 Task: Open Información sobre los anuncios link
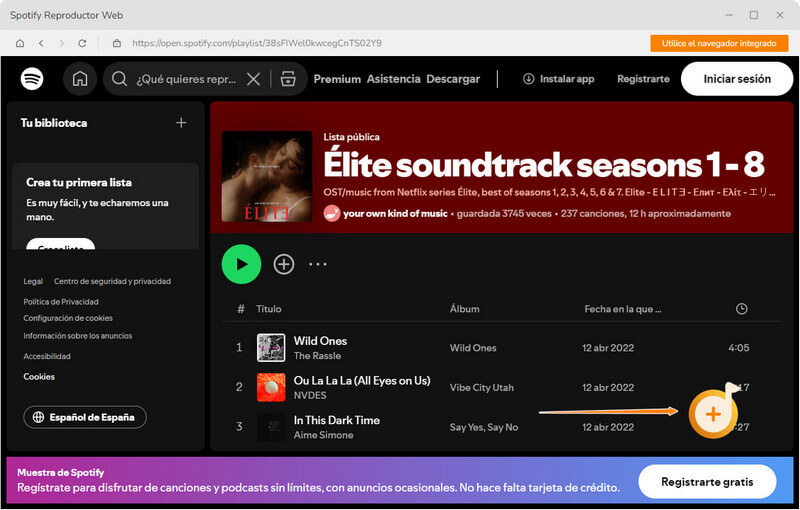point(78,336)
